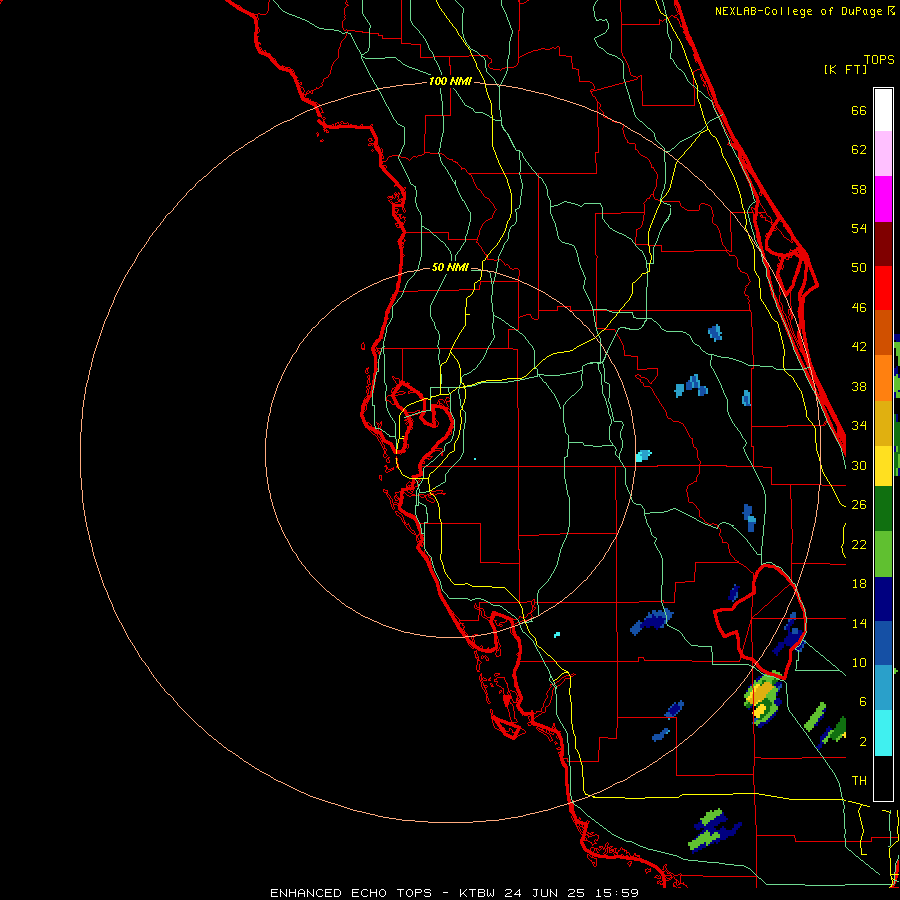900x900 pixels.
Task: Click the medium blue 10-14 kft legend swatch
Action: pyautogui.click(x=883, y=643)
